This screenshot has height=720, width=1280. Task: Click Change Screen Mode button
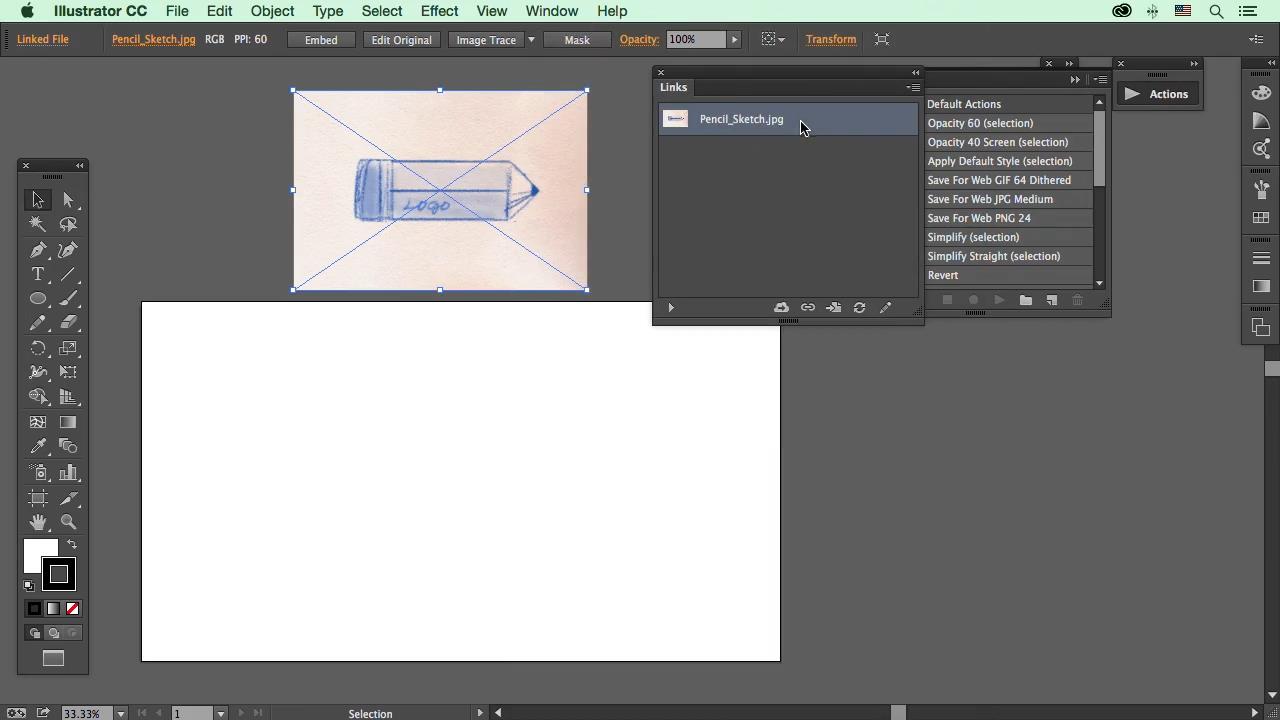click(53, 658)
